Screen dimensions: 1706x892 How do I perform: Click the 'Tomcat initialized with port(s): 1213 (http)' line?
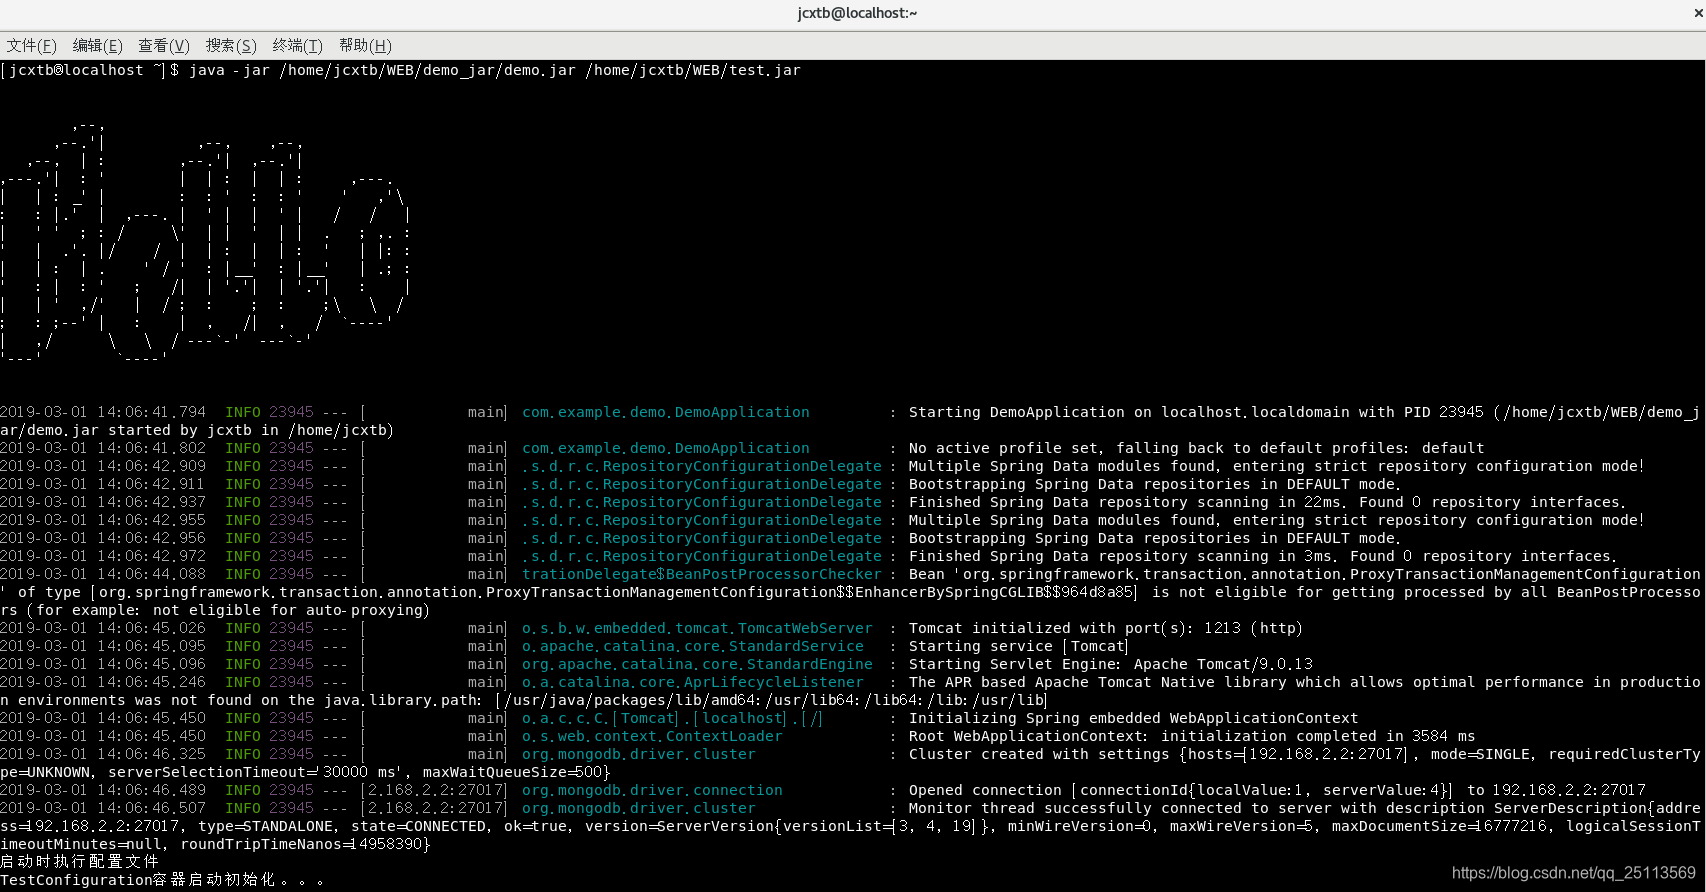(x=1105, y=628)
